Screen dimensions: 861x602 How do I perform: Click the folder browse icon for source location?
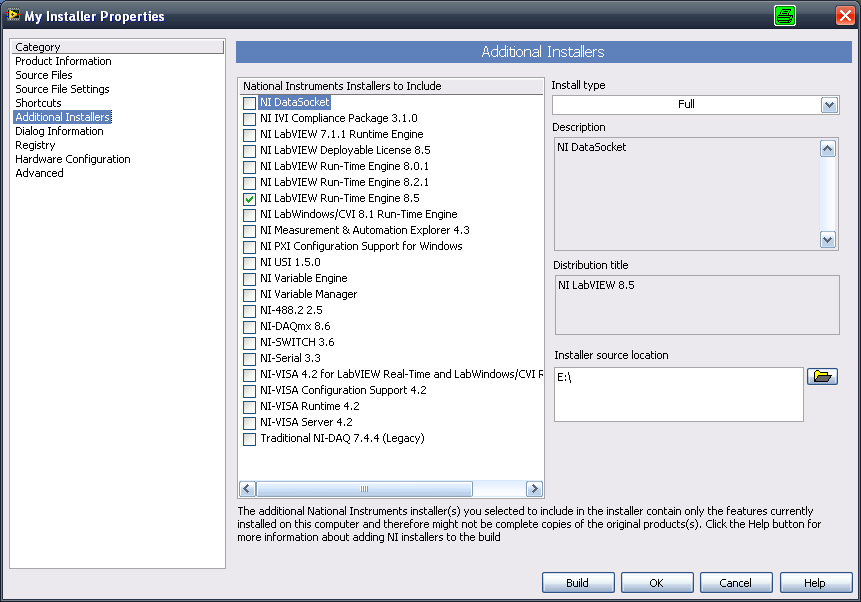822,376
